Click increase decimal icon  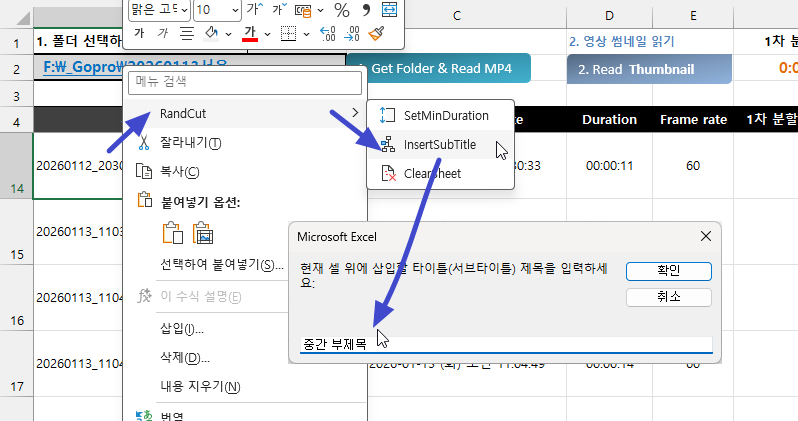327,34
